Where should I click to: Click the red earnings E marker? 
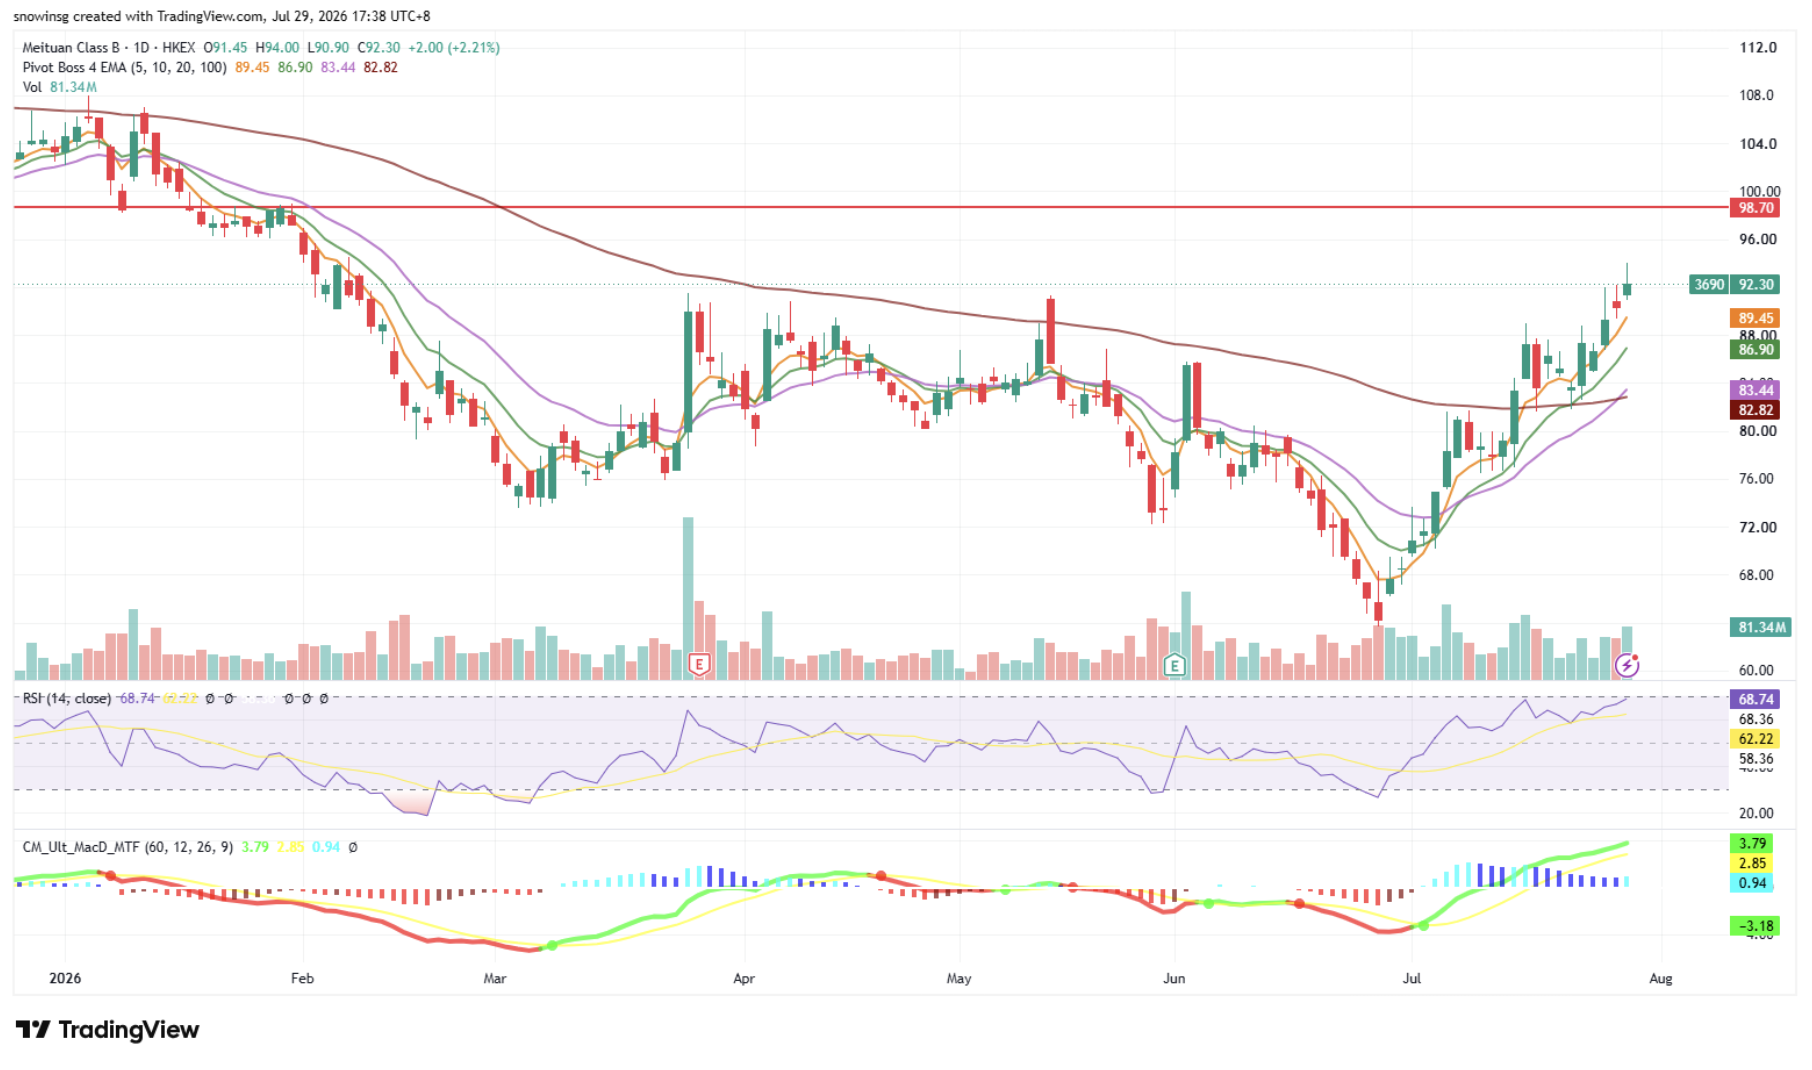[699, 664]
